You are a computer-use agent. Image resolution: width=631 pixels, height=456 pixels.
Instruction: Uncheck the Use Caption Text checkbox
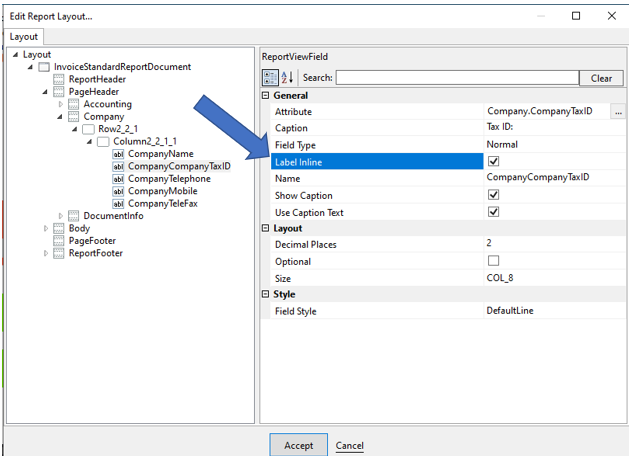point(493,212)
